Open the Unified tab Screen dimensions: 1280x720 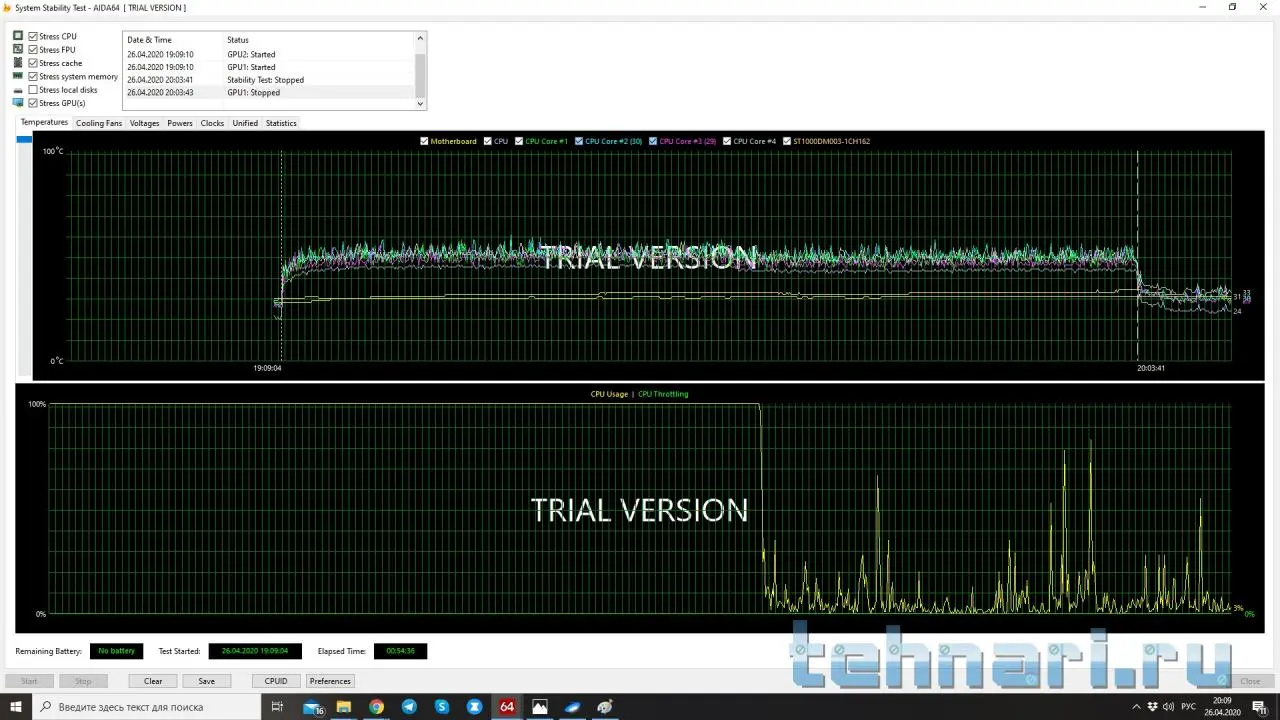pos(245,123)
